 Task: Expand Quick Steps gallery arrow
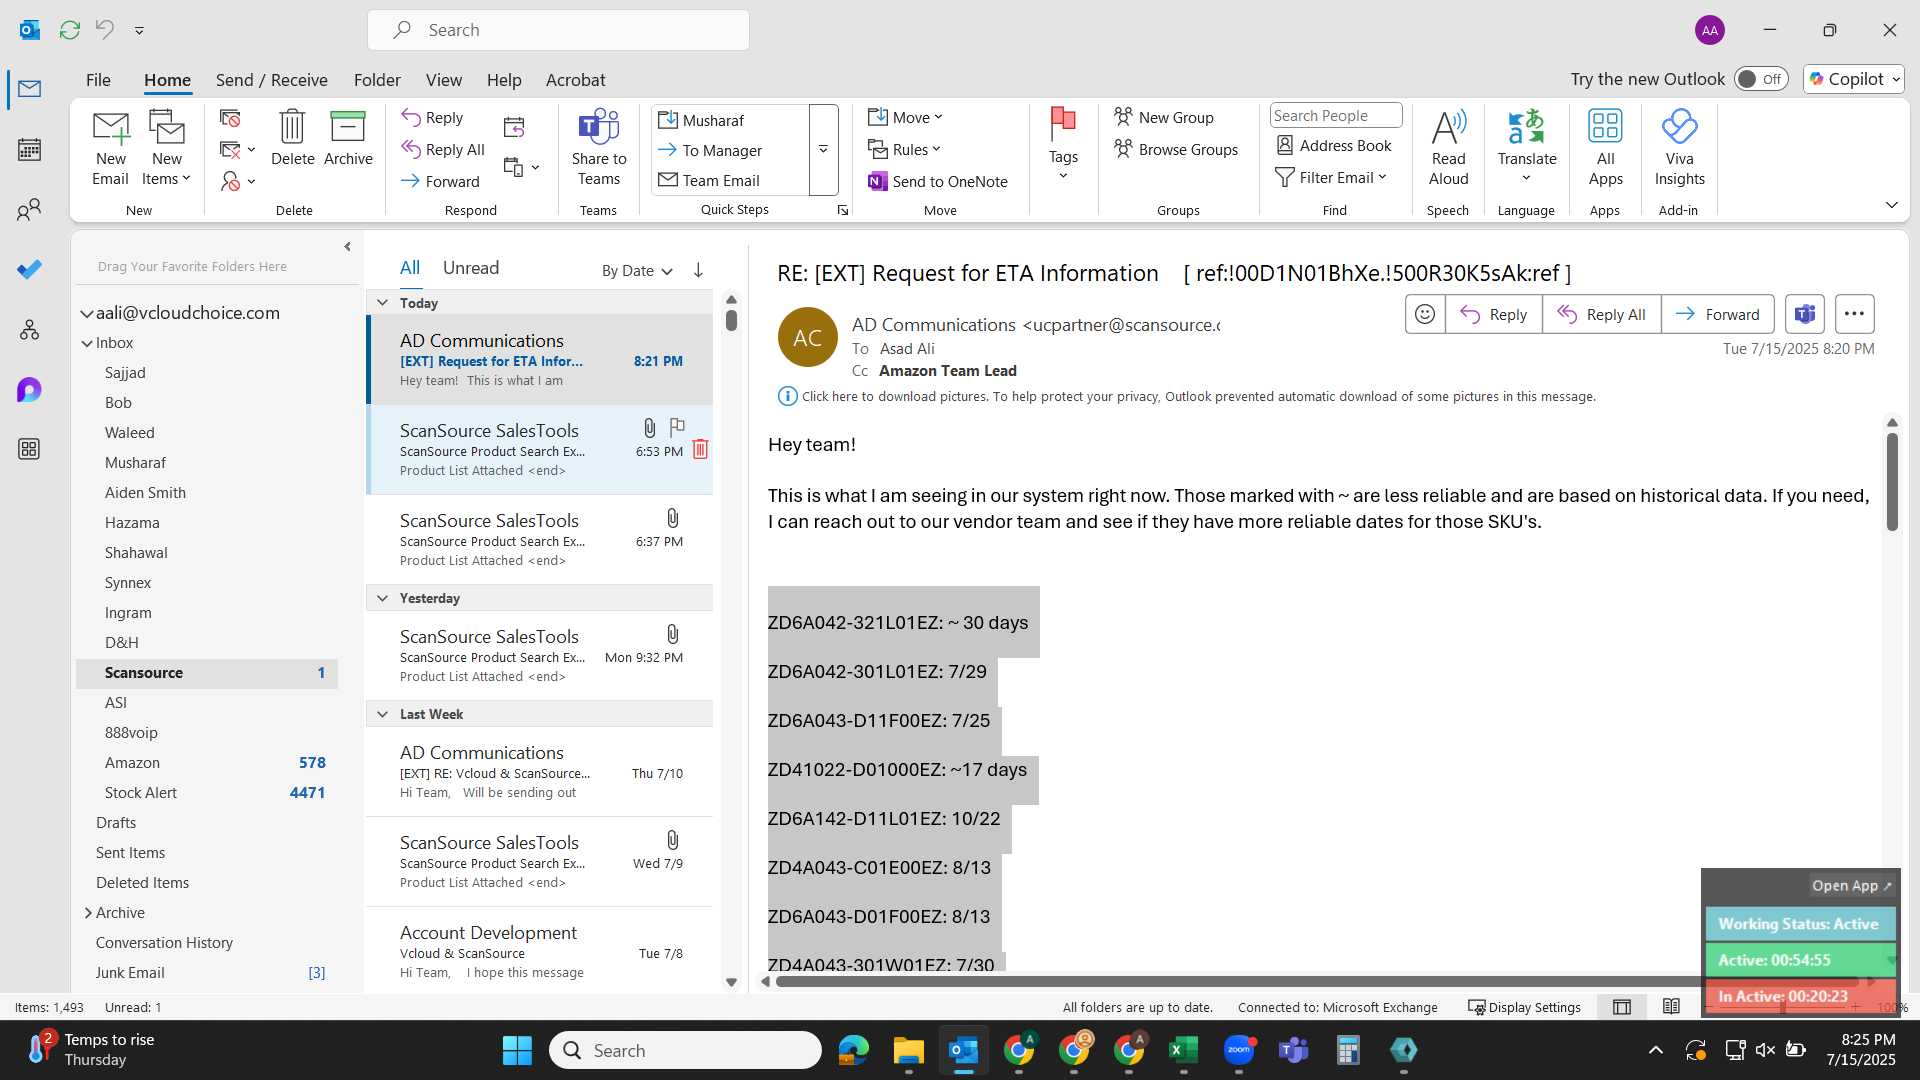(823, 150)
